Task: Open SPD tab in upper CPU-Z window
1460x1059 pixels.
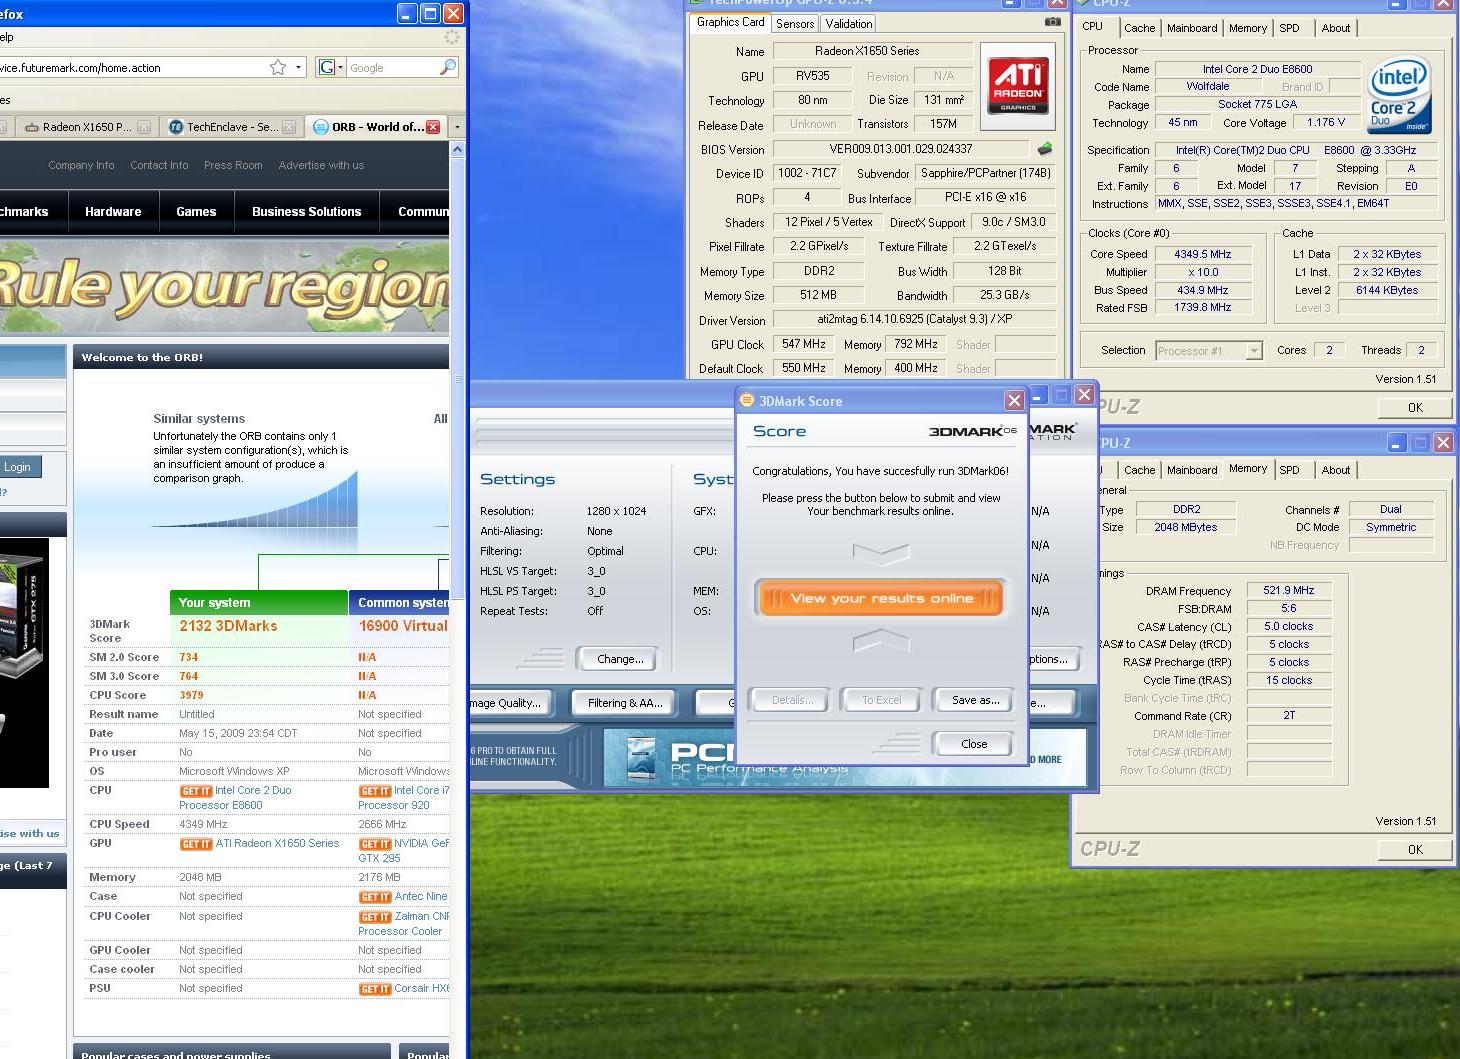Action: point(1290,28)
